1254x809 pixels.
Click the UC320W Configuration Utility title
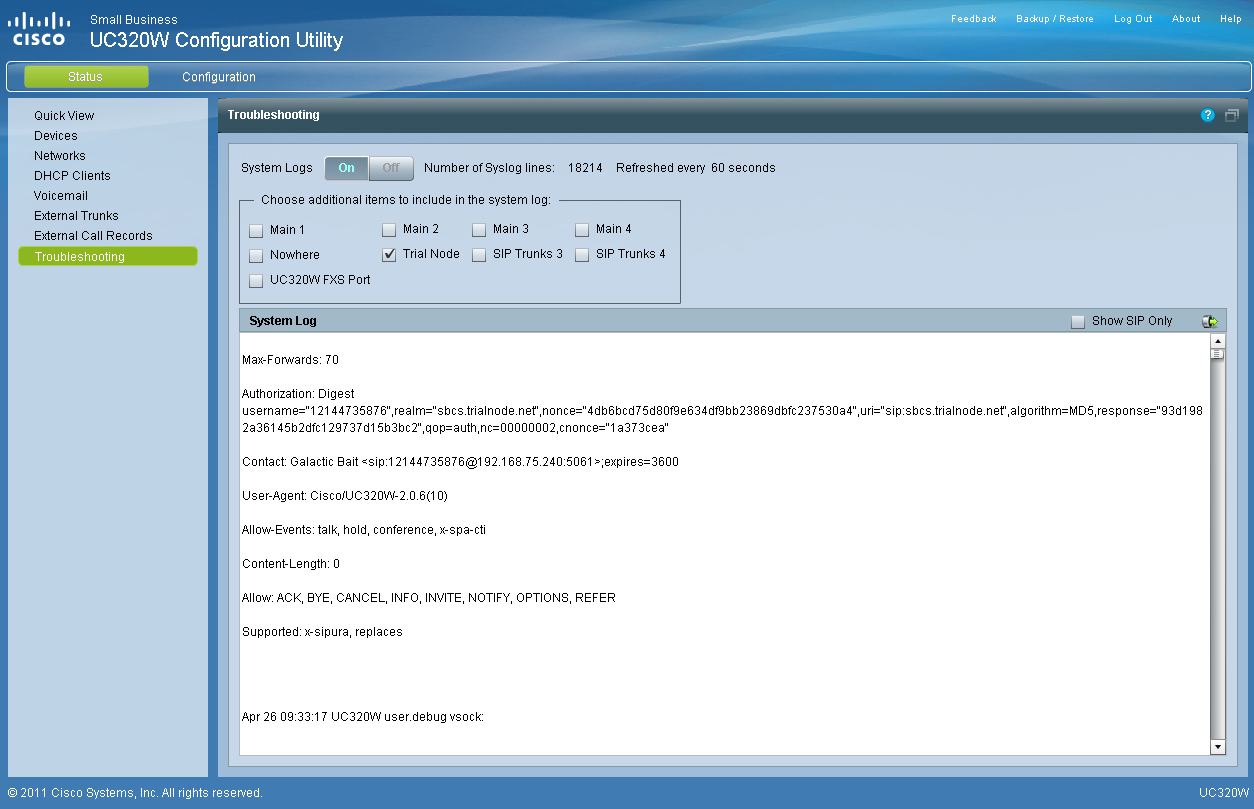[216, 41]
